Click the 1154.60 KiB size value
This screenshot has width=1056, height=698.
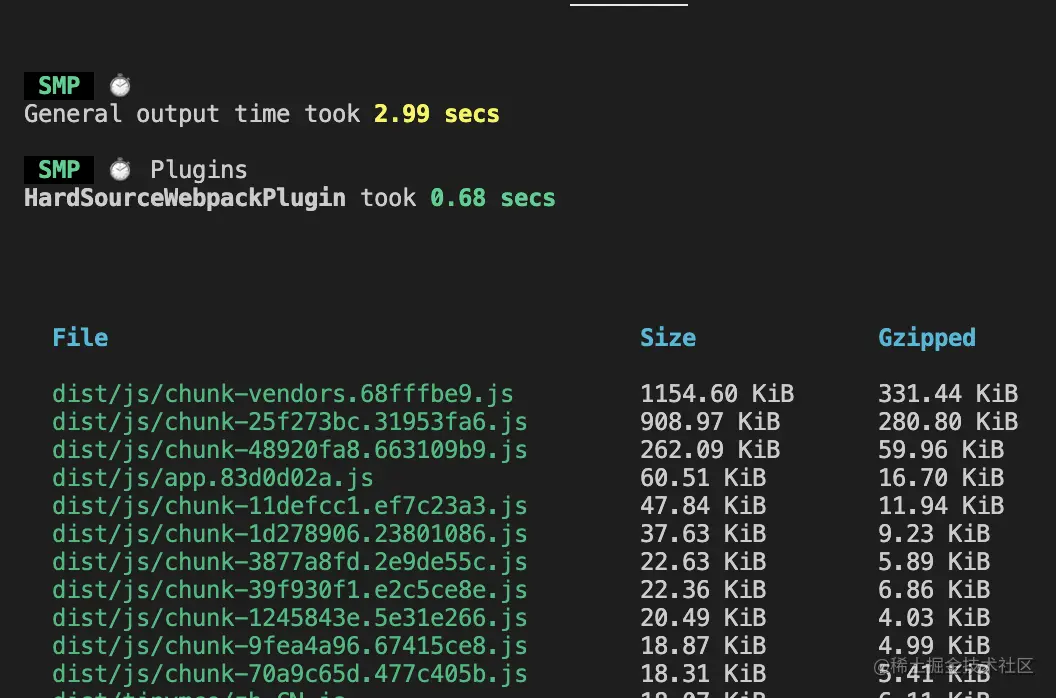point(717,394)
